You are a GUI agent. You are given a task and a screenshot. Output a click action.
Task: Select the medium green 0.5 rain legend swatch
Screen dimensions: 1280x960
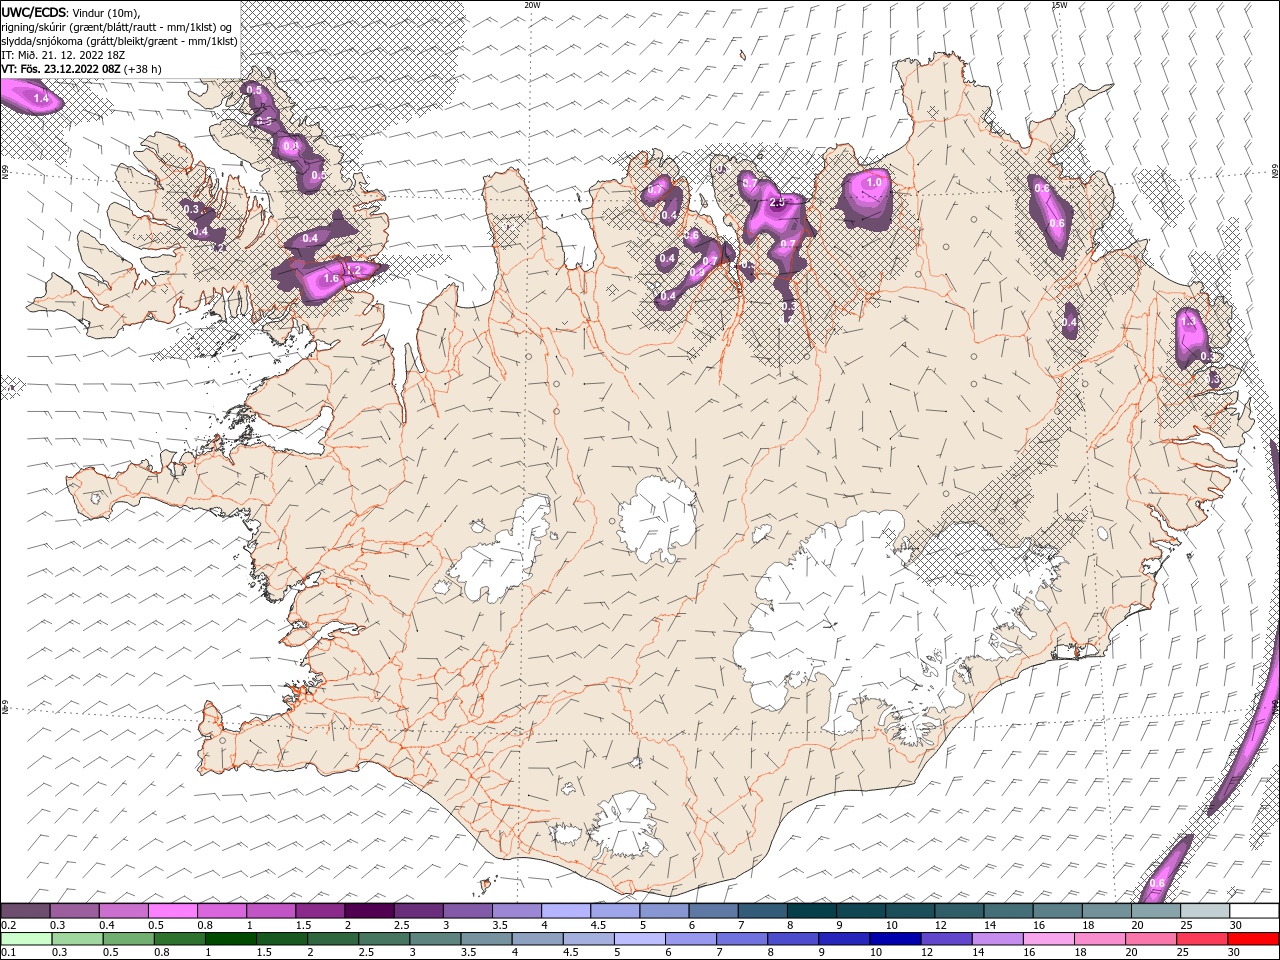click(x=129, y=938)
